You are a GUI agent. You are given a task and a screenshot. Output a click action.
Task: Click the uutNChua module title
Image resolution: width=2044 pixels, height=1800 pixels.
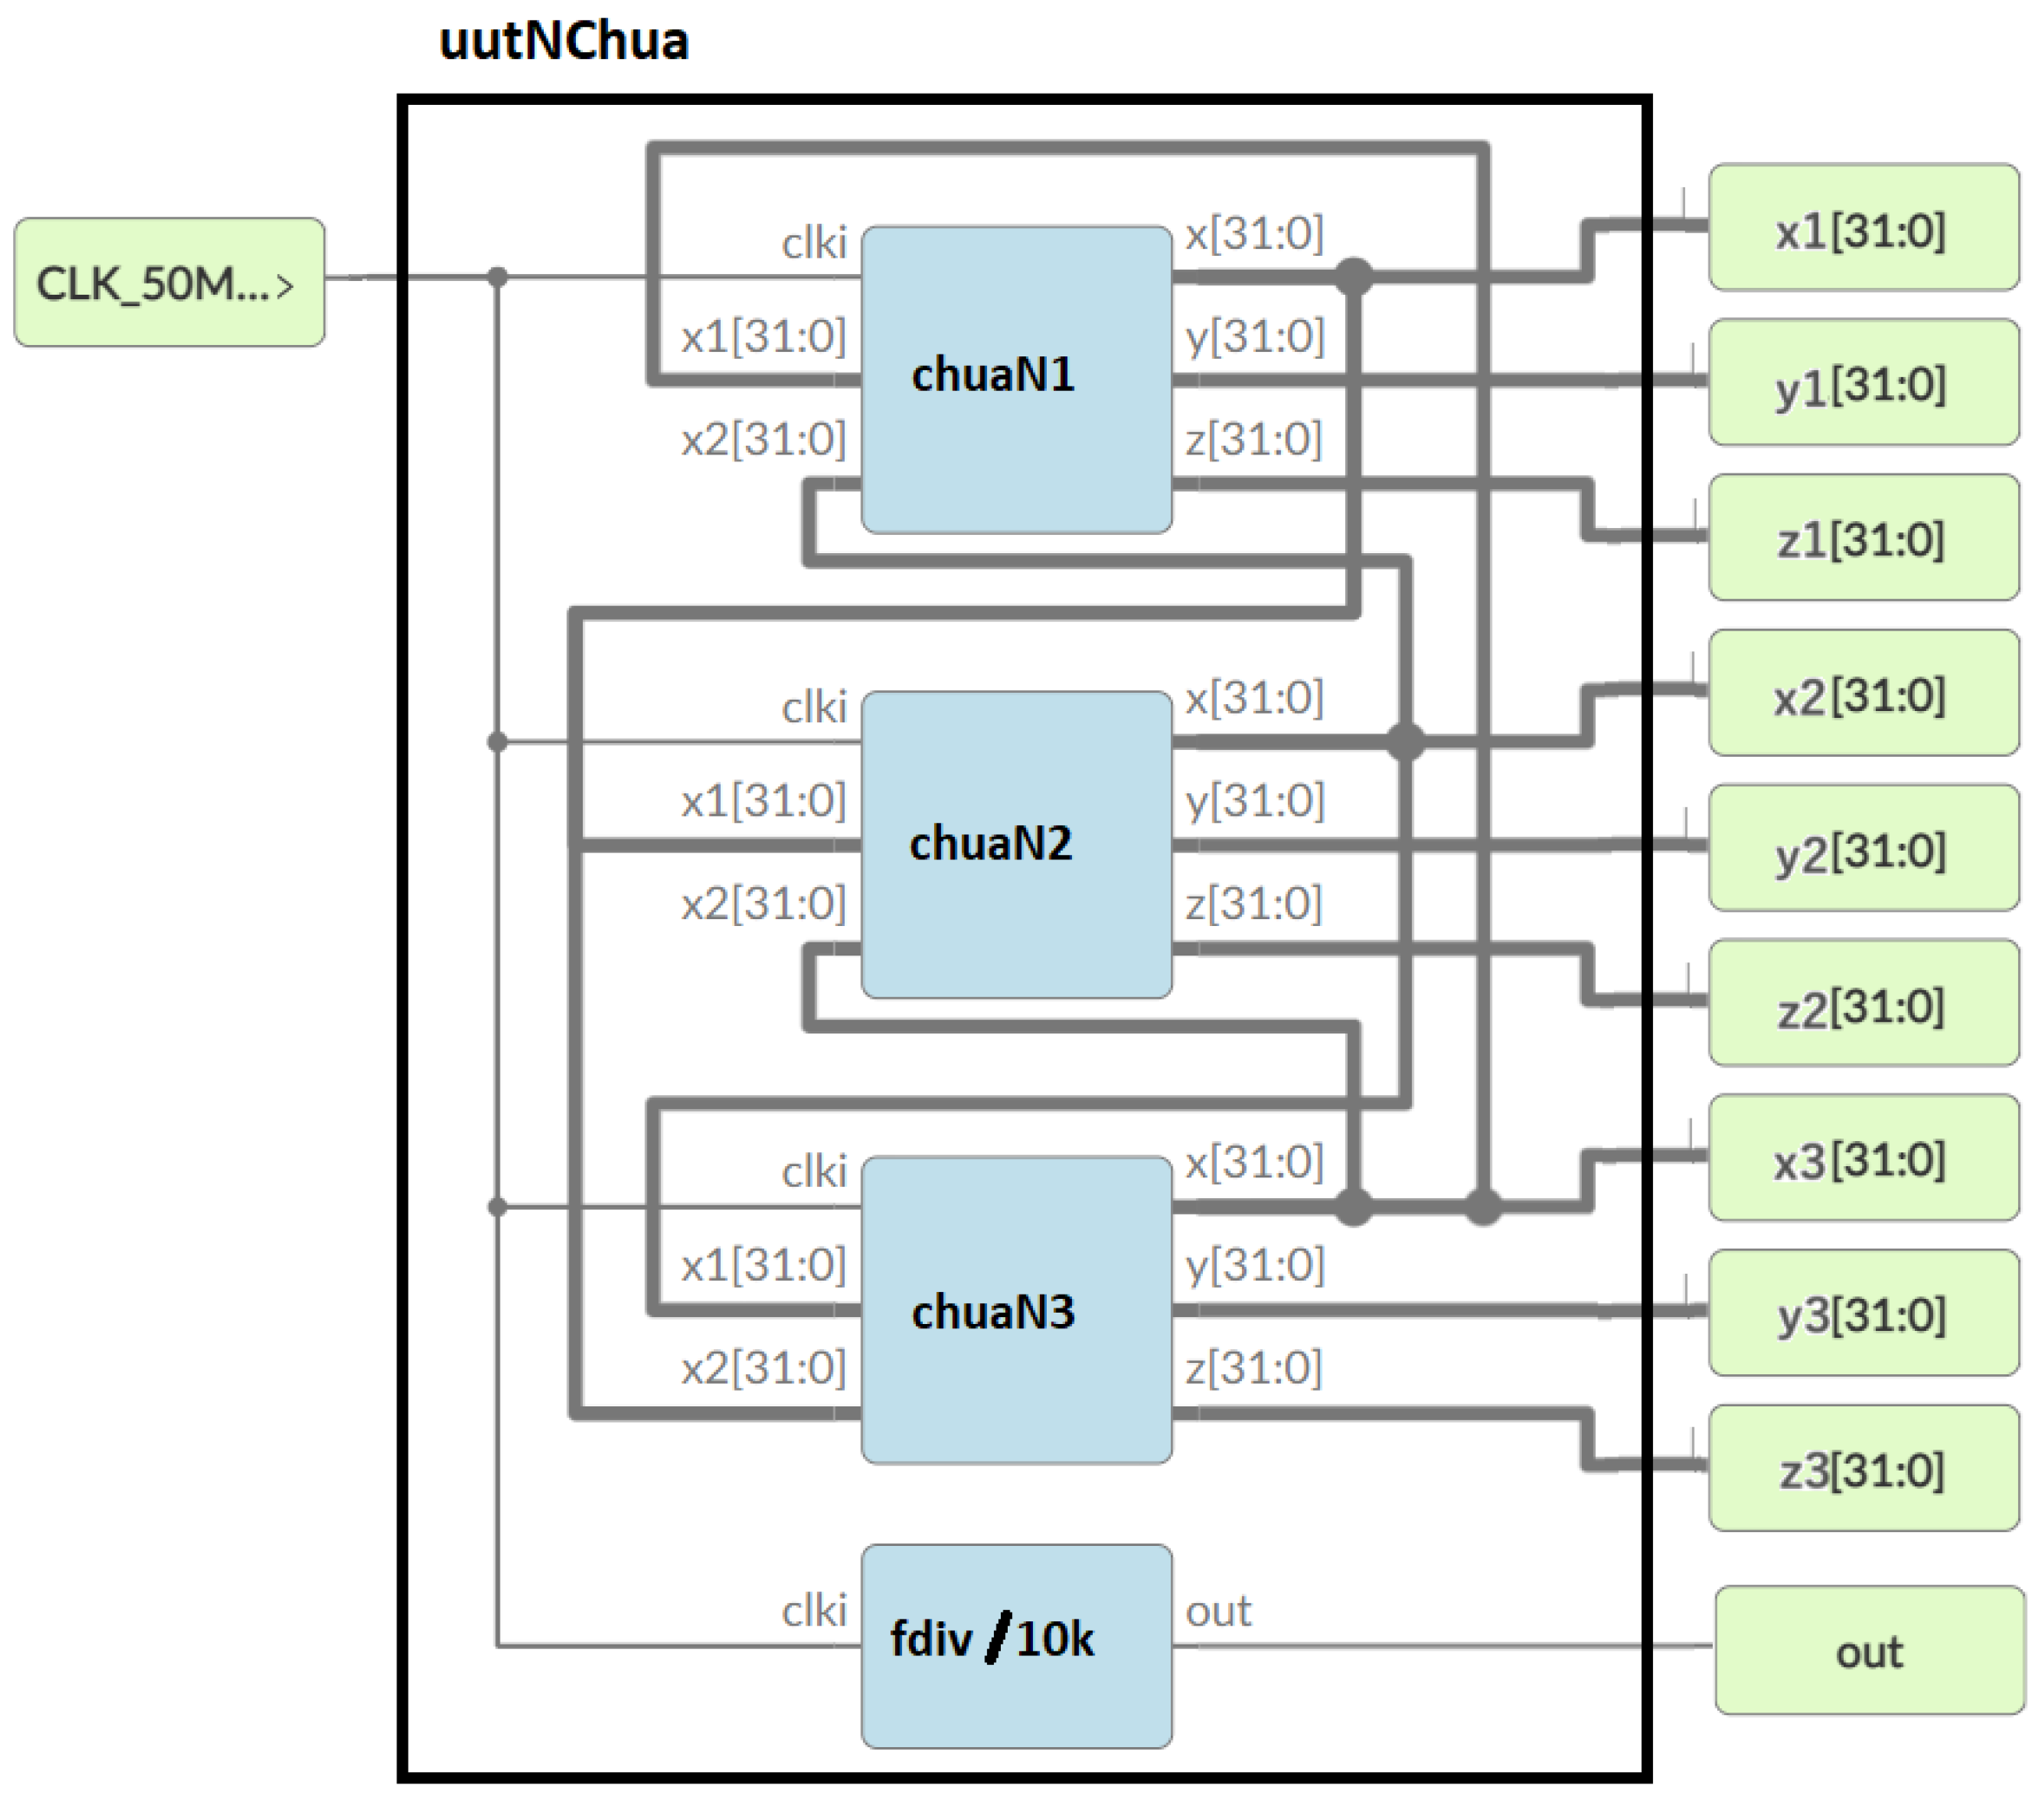[563, 42]
